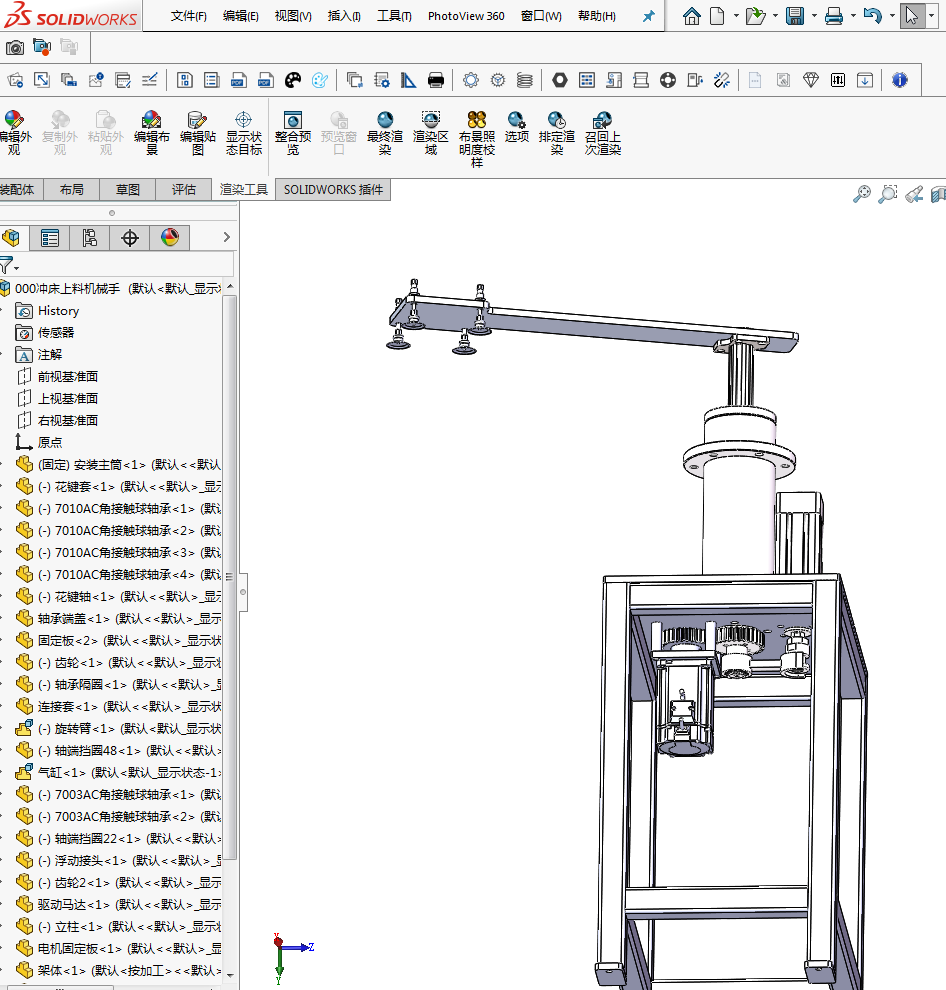The width and height of the screenshot is (946, 990).
Task: Click the New document icon
Action: point(717,16)
